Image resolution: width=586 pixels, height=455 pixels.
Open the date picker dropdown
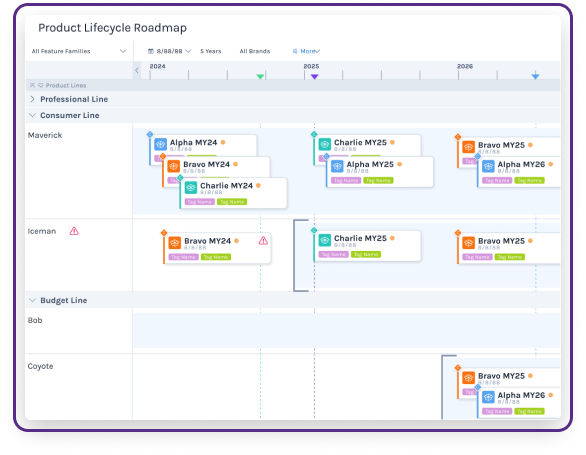pyautogui.click(x=170, y=51)
